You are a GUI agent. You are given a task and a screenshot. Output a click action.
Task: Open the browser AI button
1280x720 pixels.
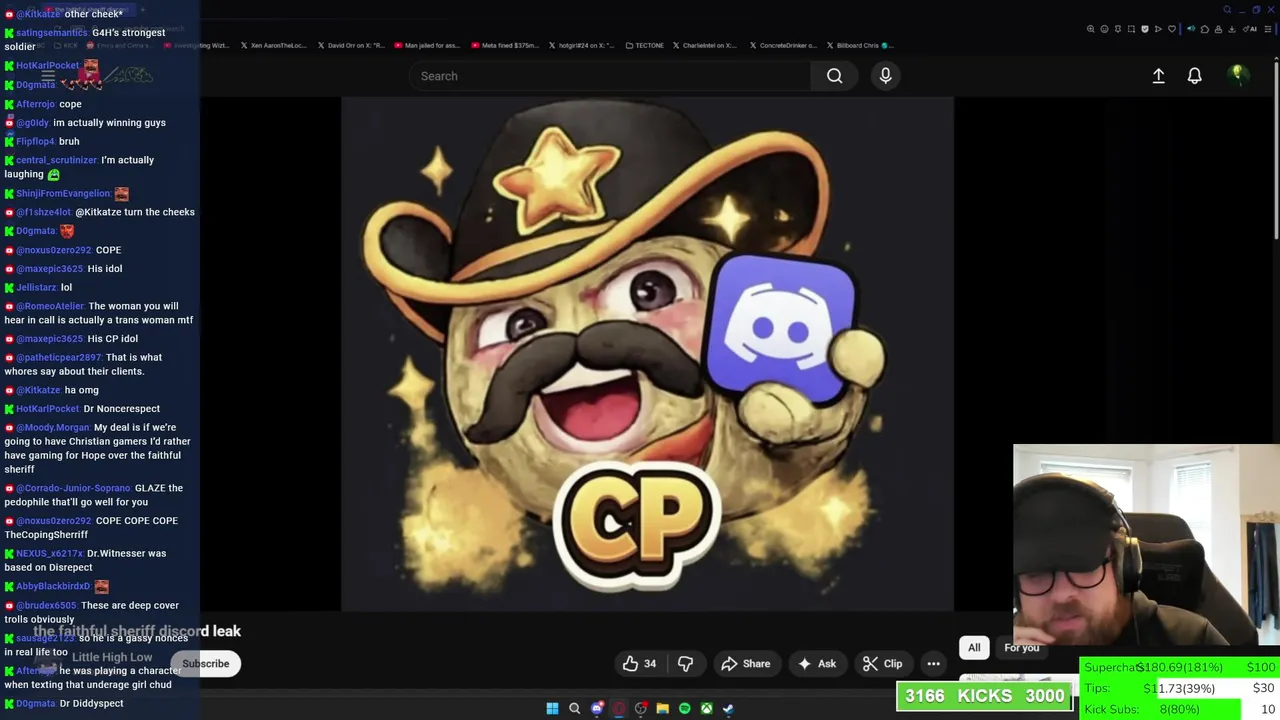click(x=1249, y=29)
